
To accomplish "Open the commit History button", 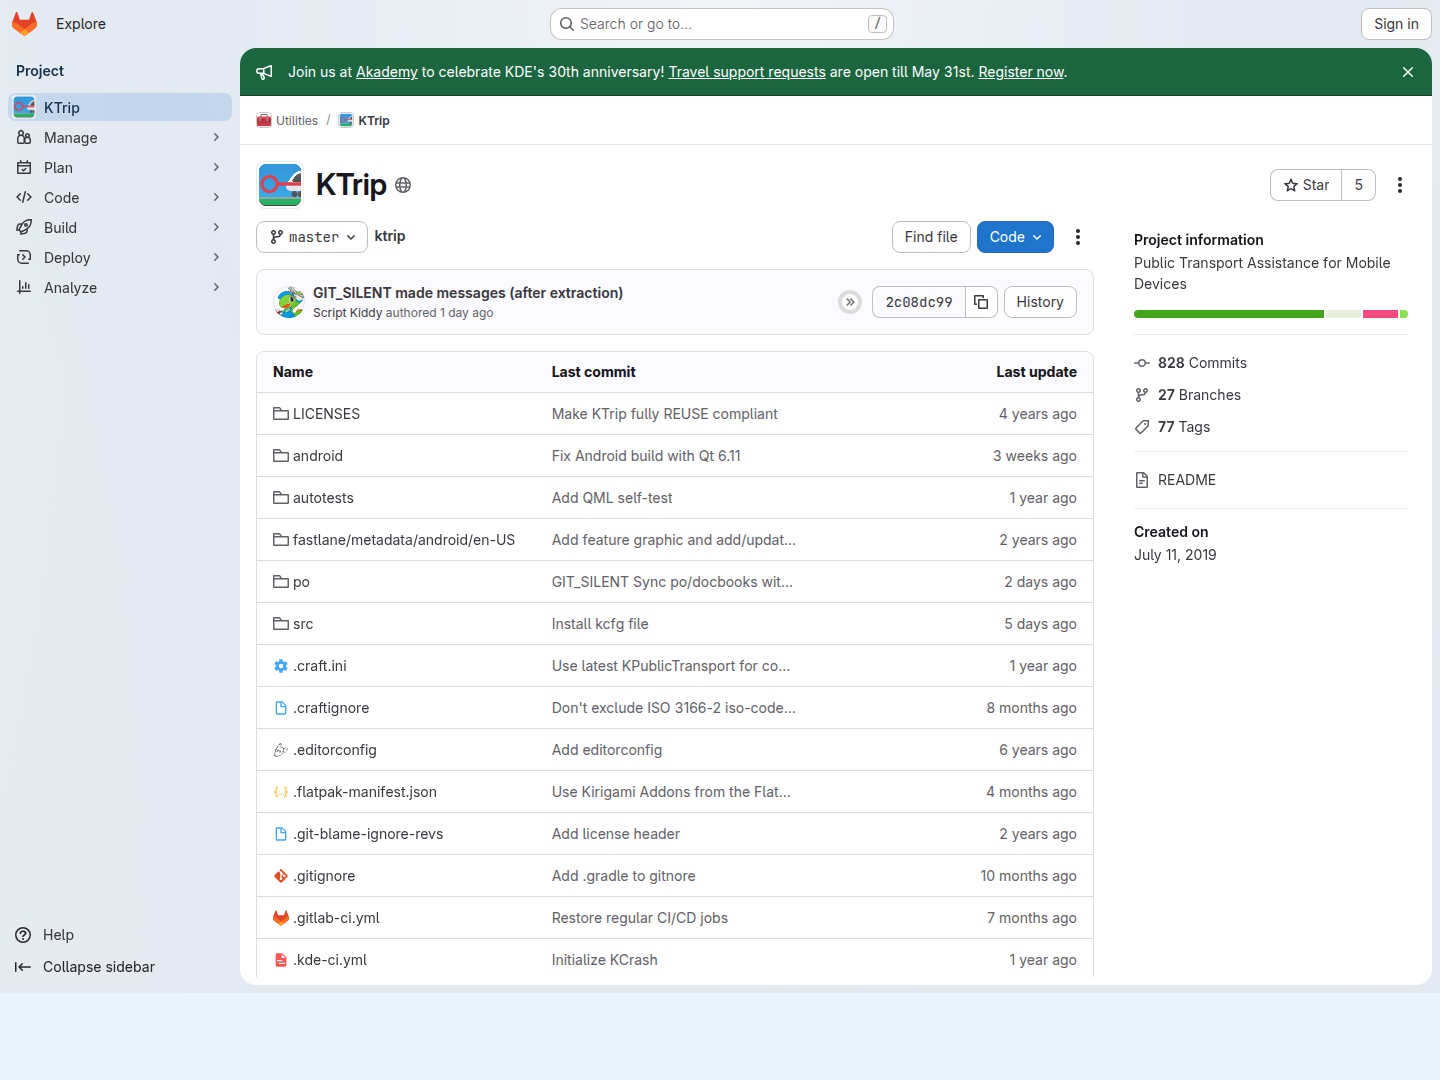I will (x=1040, y=302).
